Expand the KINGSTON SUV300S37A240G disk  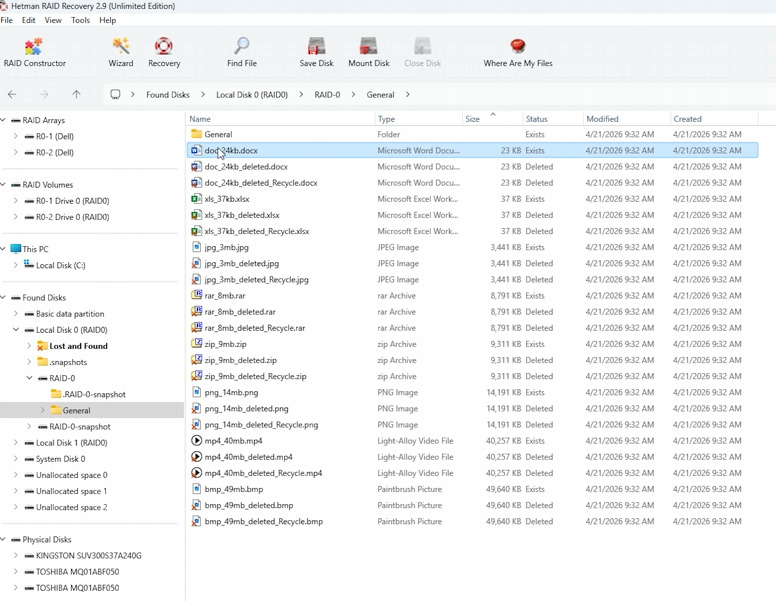coord(16,555)
